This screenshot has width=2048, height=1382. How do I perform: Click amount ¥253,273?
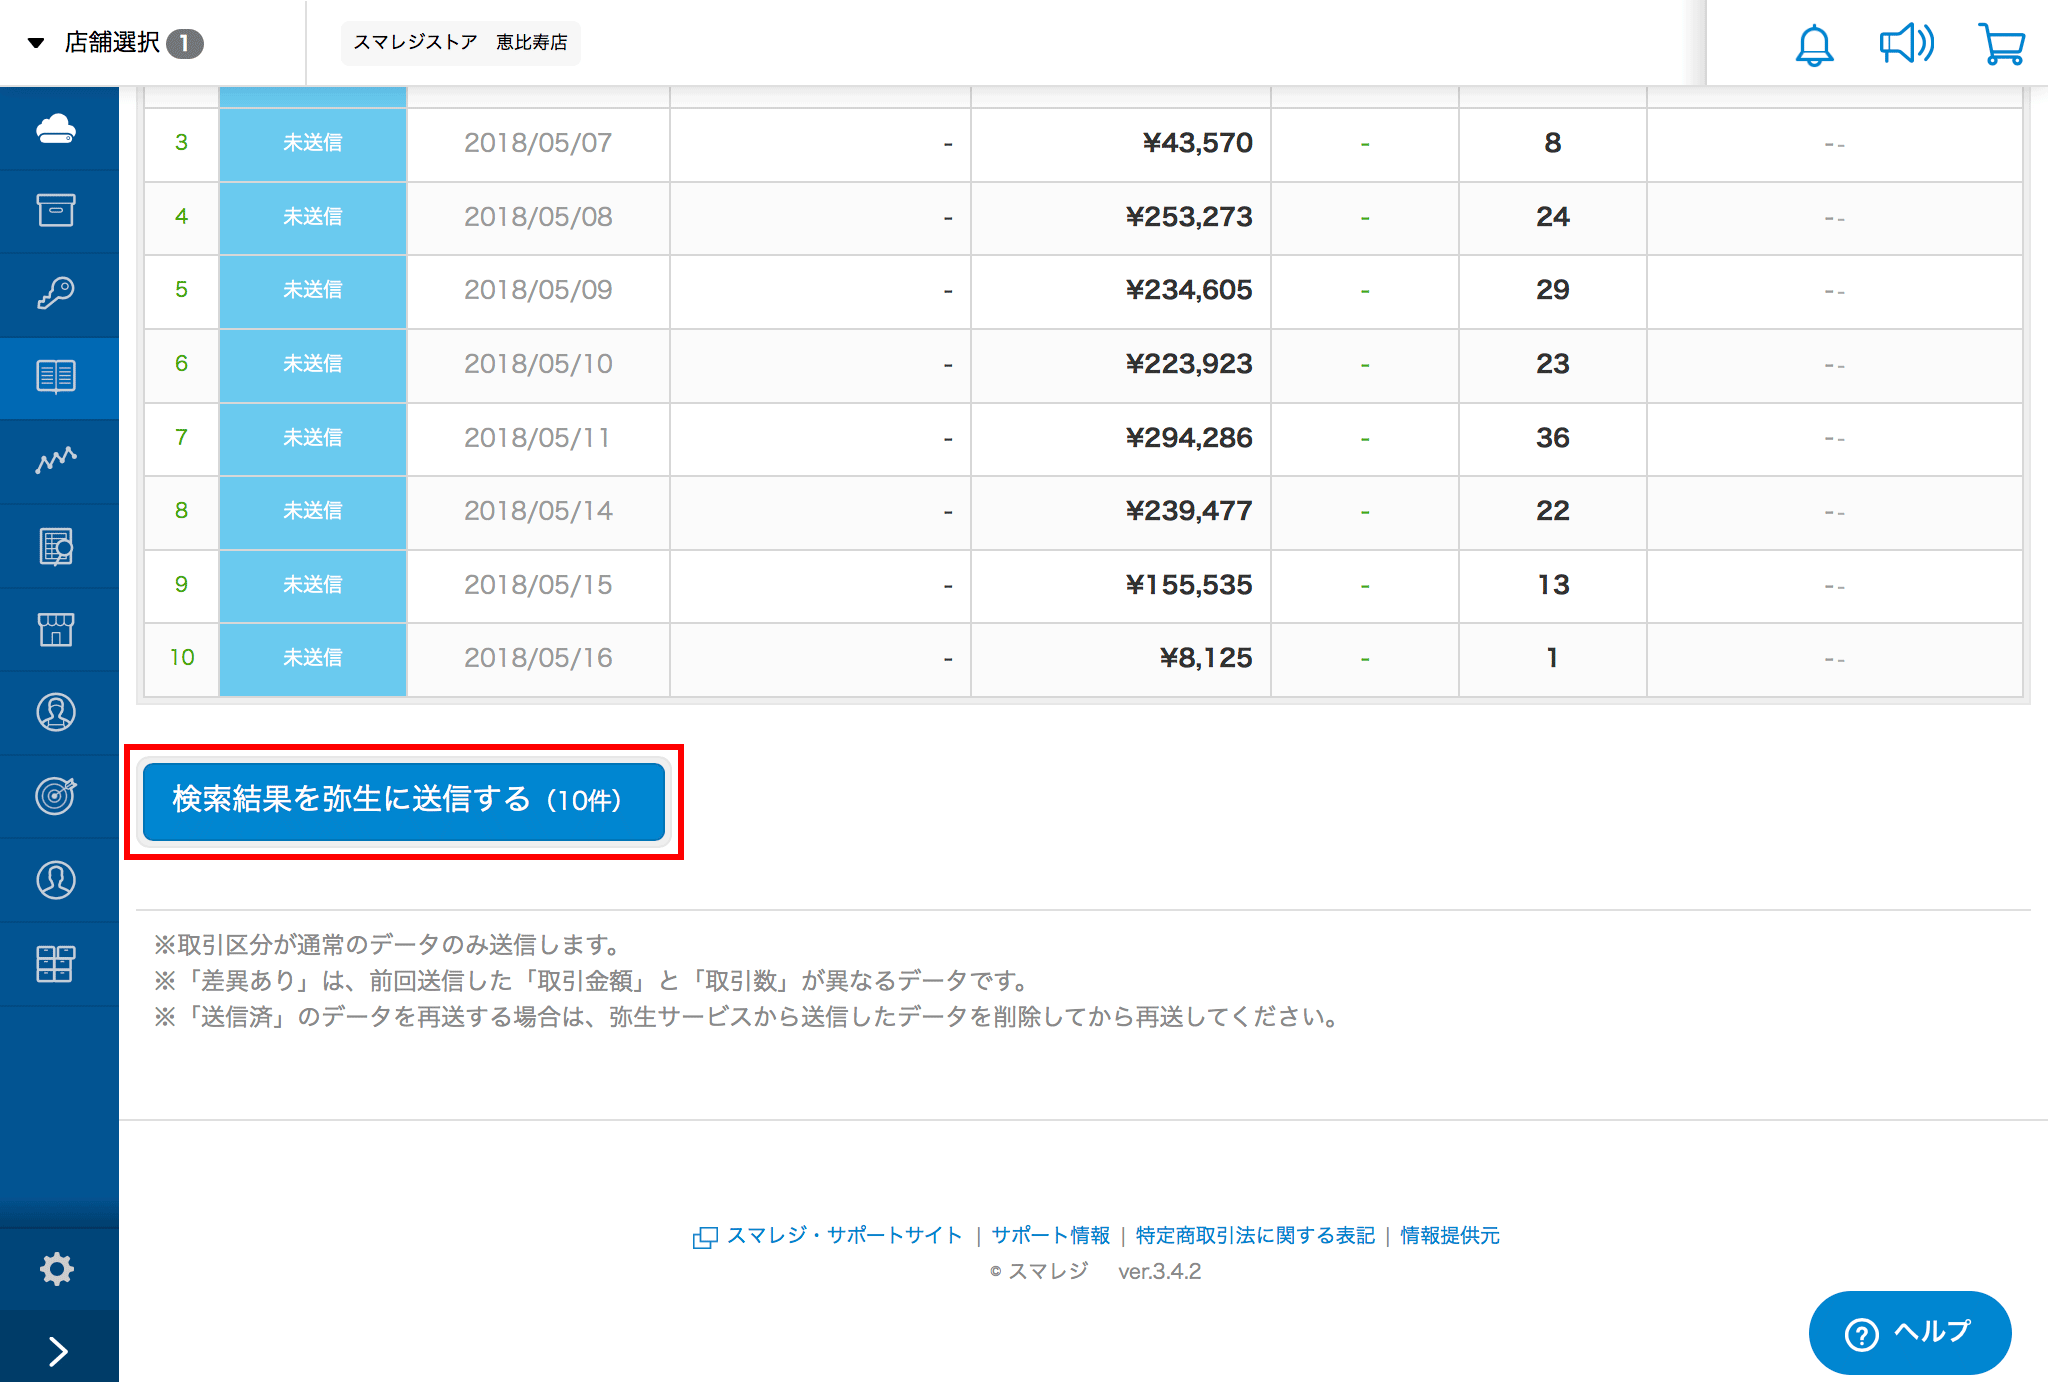click(1189, 217)
